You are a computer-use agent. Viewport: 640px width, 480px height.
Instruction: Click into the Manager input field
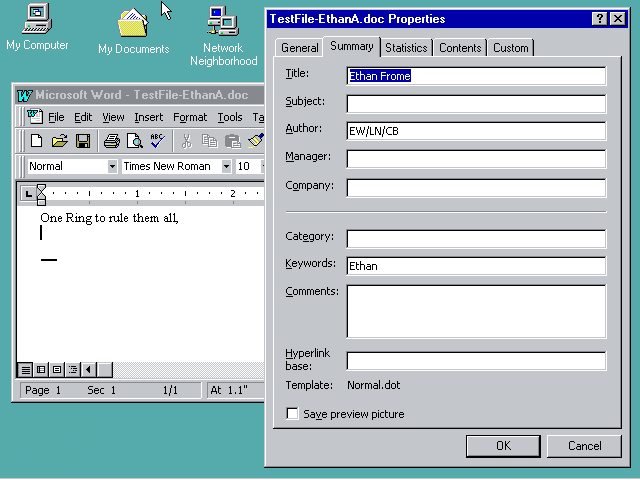tap(476, 159)
